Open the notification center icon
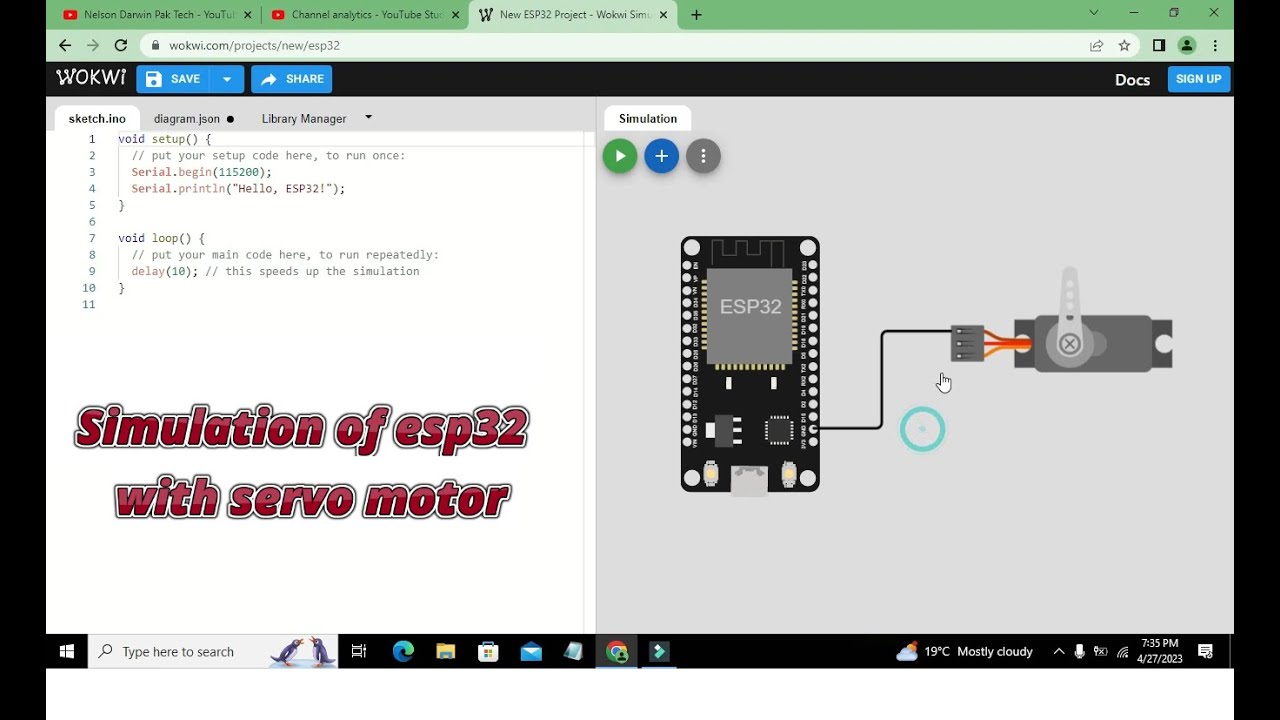Image resolution: width=1280 pixels, height=720 pixels. (1206, 651)
